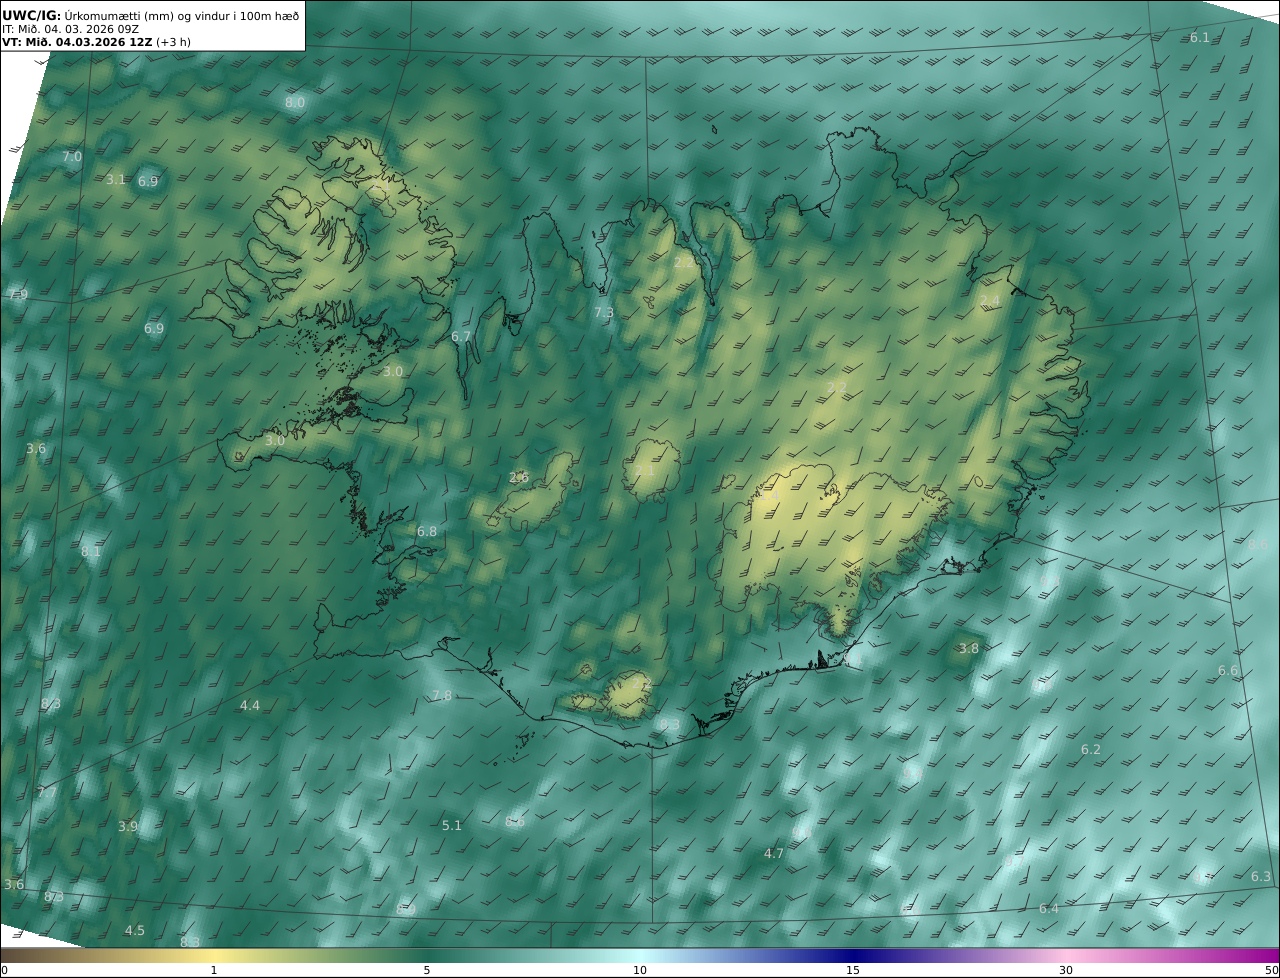Click the map value '6.3'
This screenshot has height=978, width=1280.
1261,877
